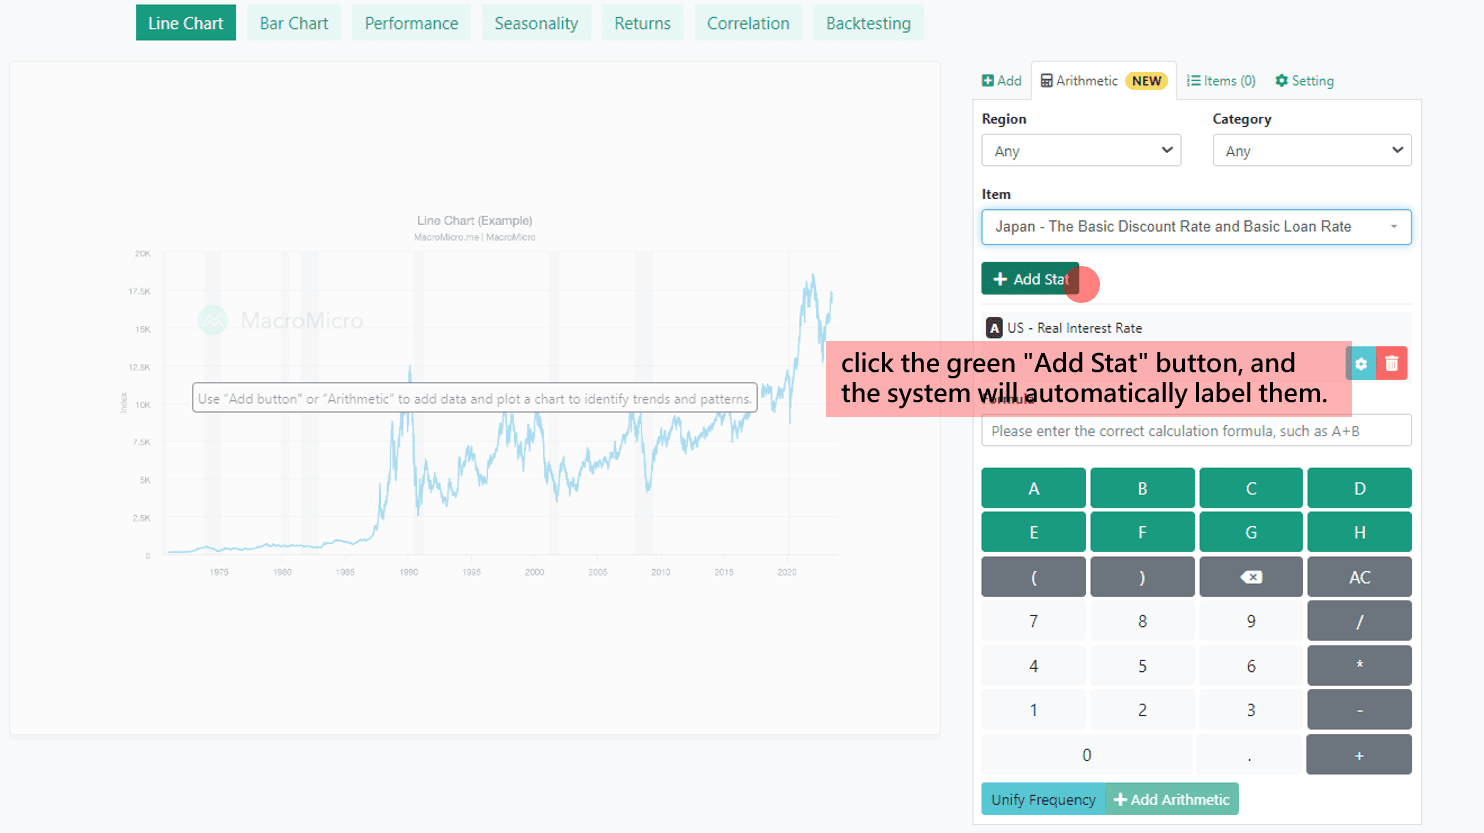Viewport: 1484px width, 833px height.
Task: Click the minus operator key
Action: pos(1359,710)
